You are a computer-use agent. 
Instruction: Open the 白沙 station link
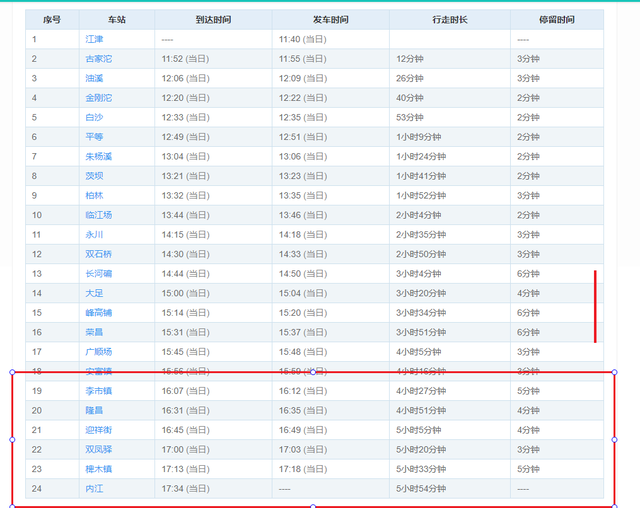[94, 118]
